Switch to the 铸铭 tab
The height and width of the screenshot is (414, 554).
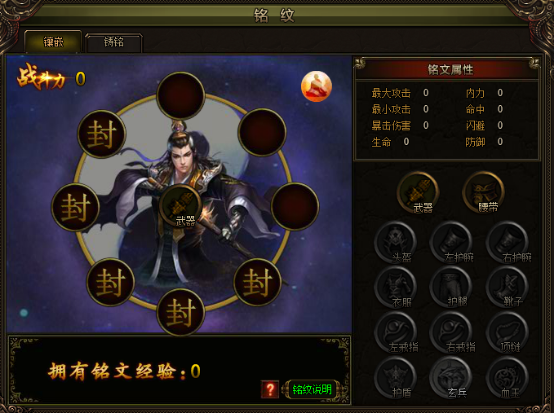coord(114,42)
